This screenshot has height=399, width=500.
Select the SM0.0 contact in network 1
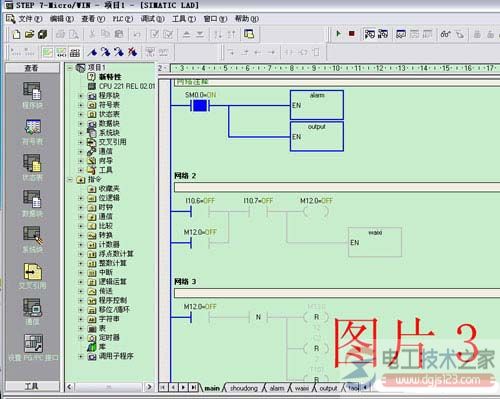(x=200, y=106)
